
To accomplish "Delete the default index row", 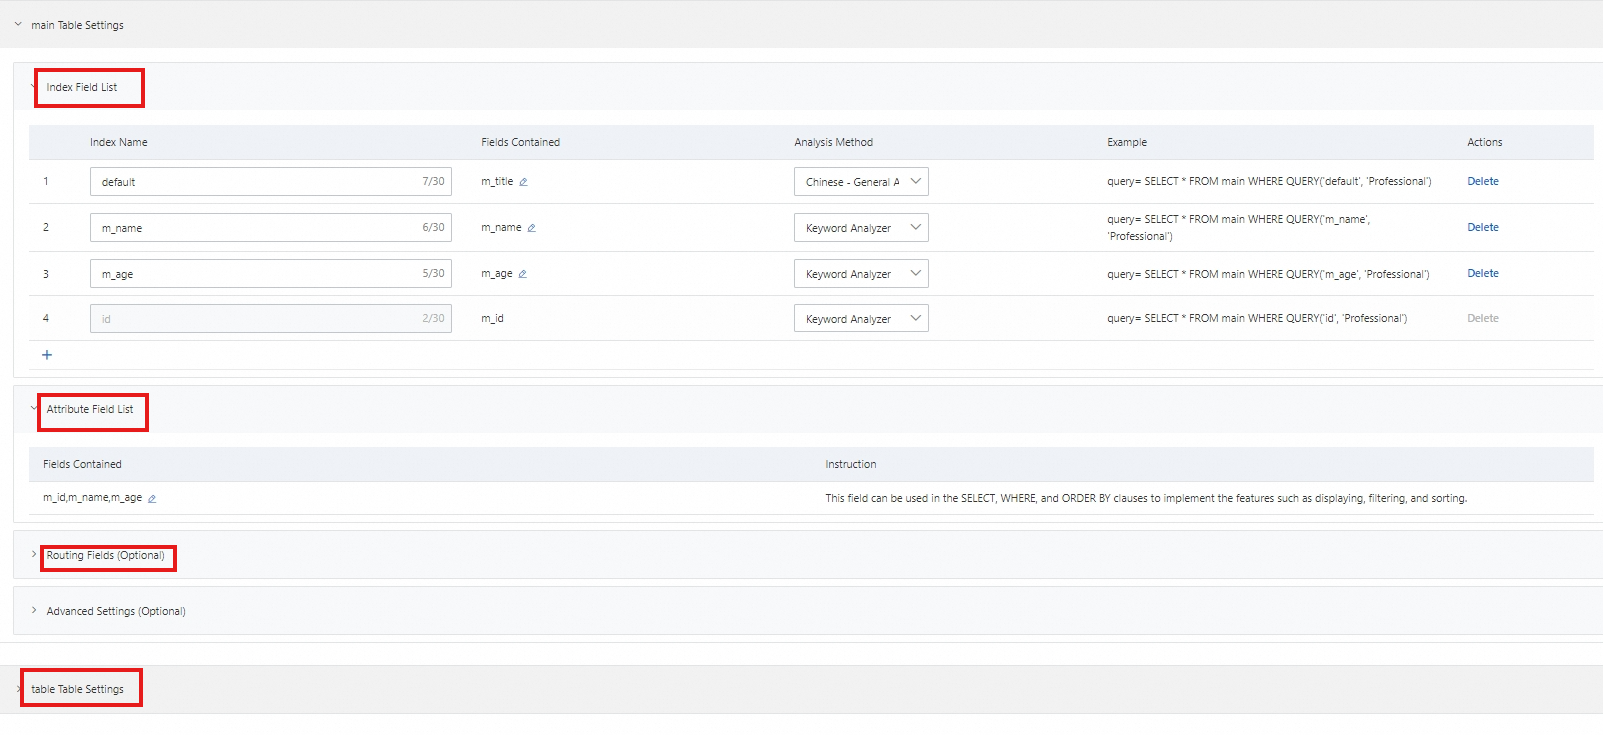I will [x=1483, y=181].
